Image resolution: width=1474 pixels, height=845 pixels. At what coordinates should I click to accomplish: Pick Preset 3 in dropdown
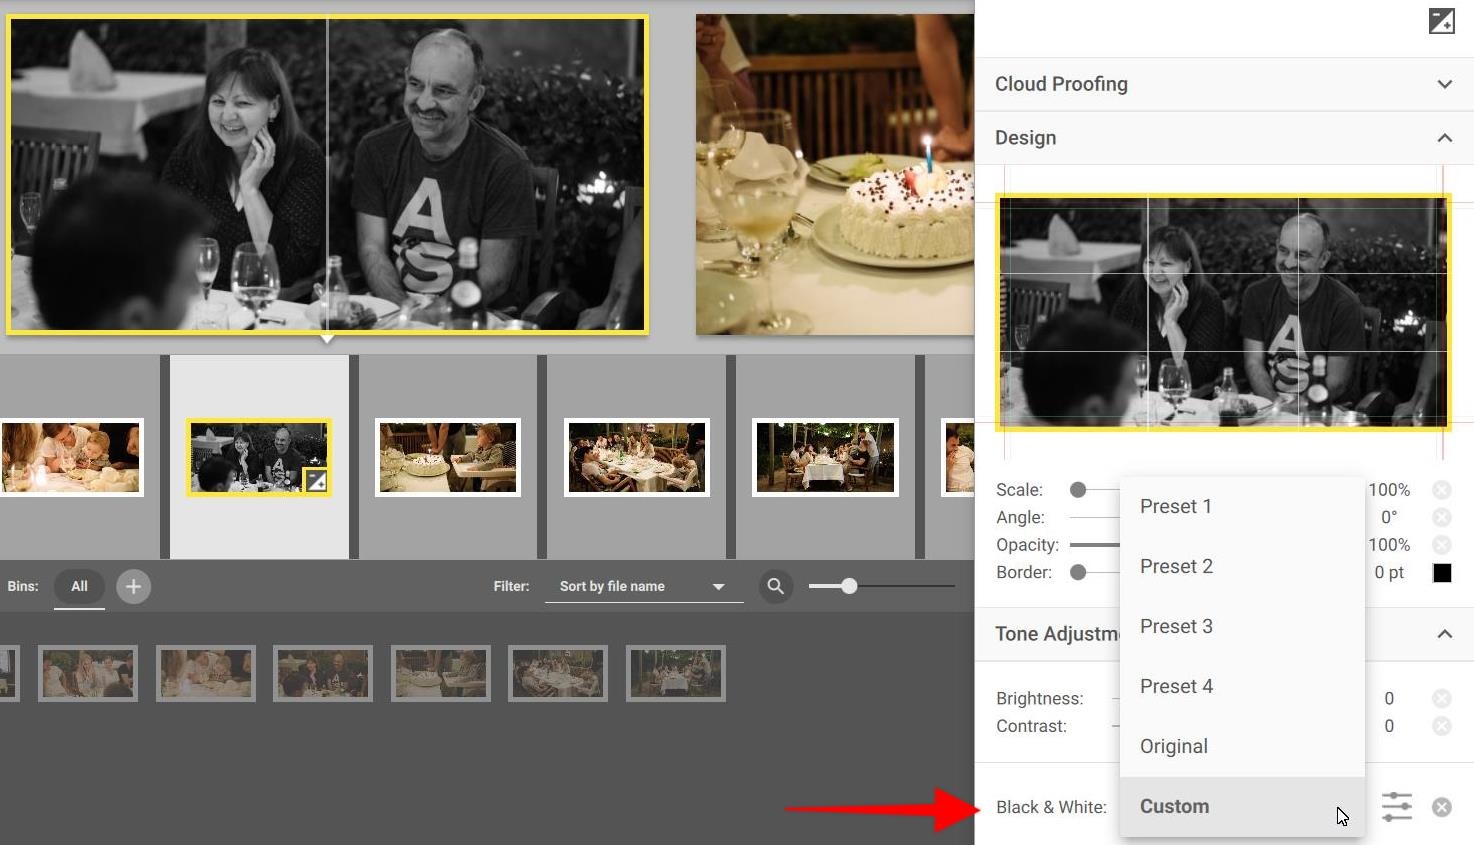[1242, 627]
